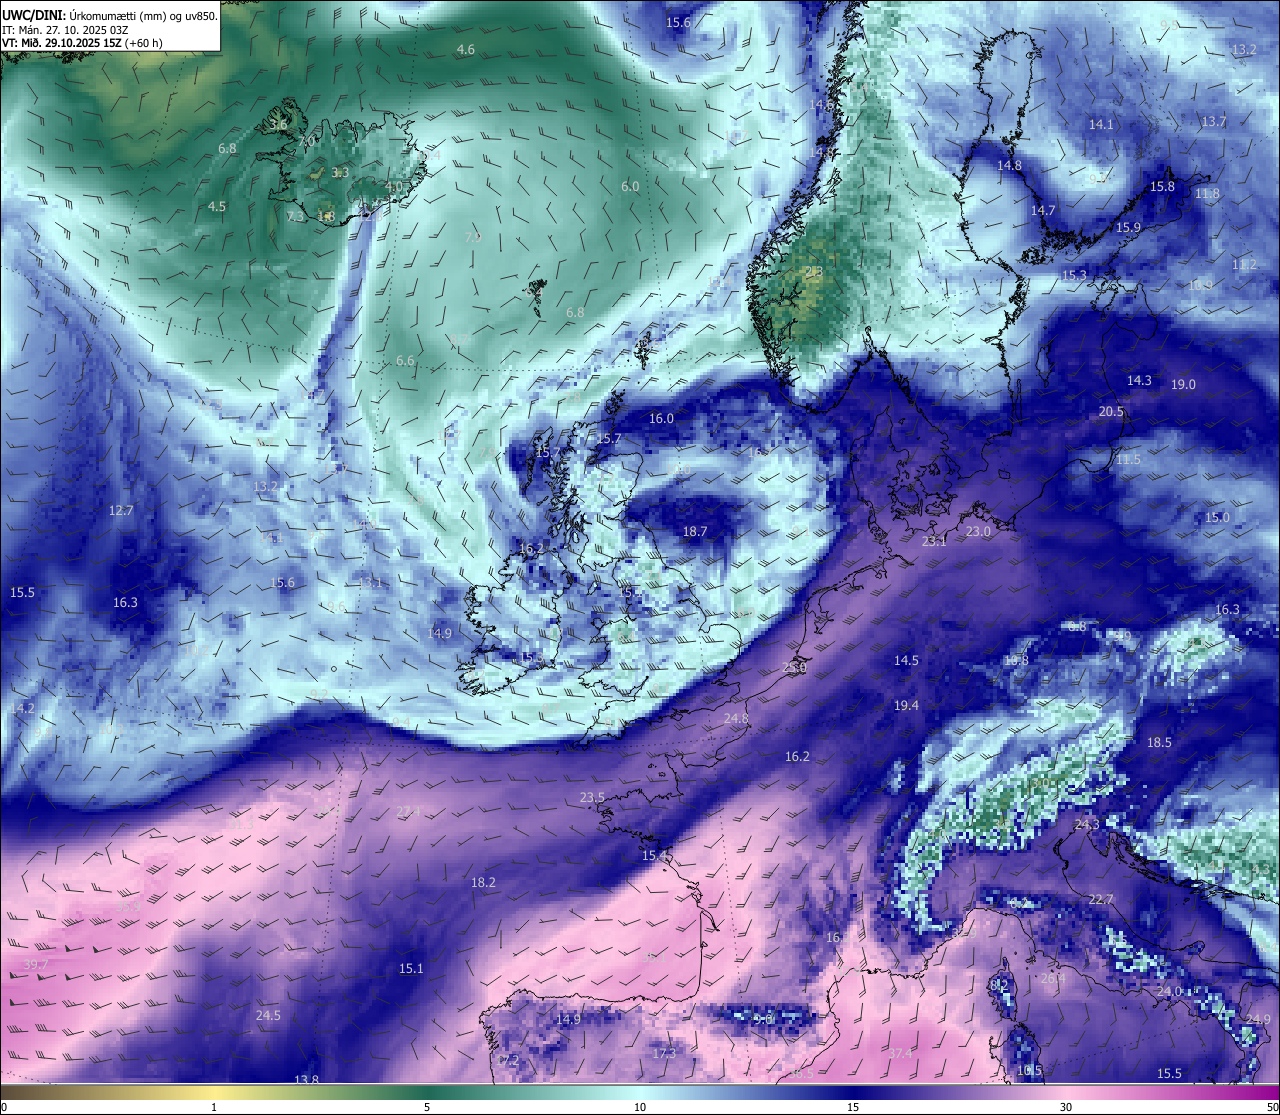1280x1115 pixels.
Task: Click the map value 11.8
Action: (x=1207, y=193)
